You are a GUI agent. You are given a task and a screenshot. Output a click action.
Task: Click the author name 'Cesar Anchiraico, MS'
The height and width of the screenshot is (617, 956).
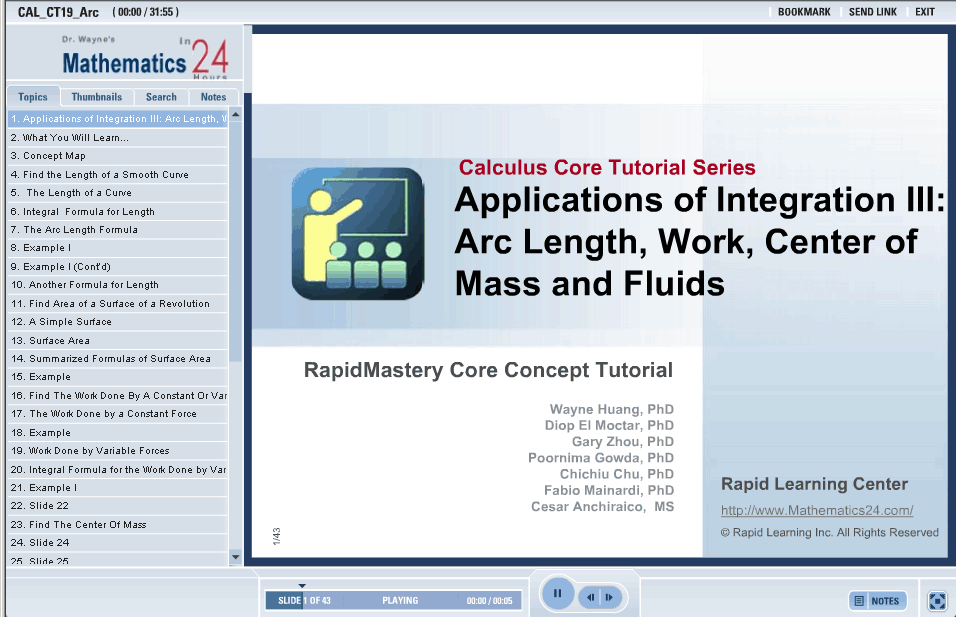pyautogui.click(x=602, y=507)
